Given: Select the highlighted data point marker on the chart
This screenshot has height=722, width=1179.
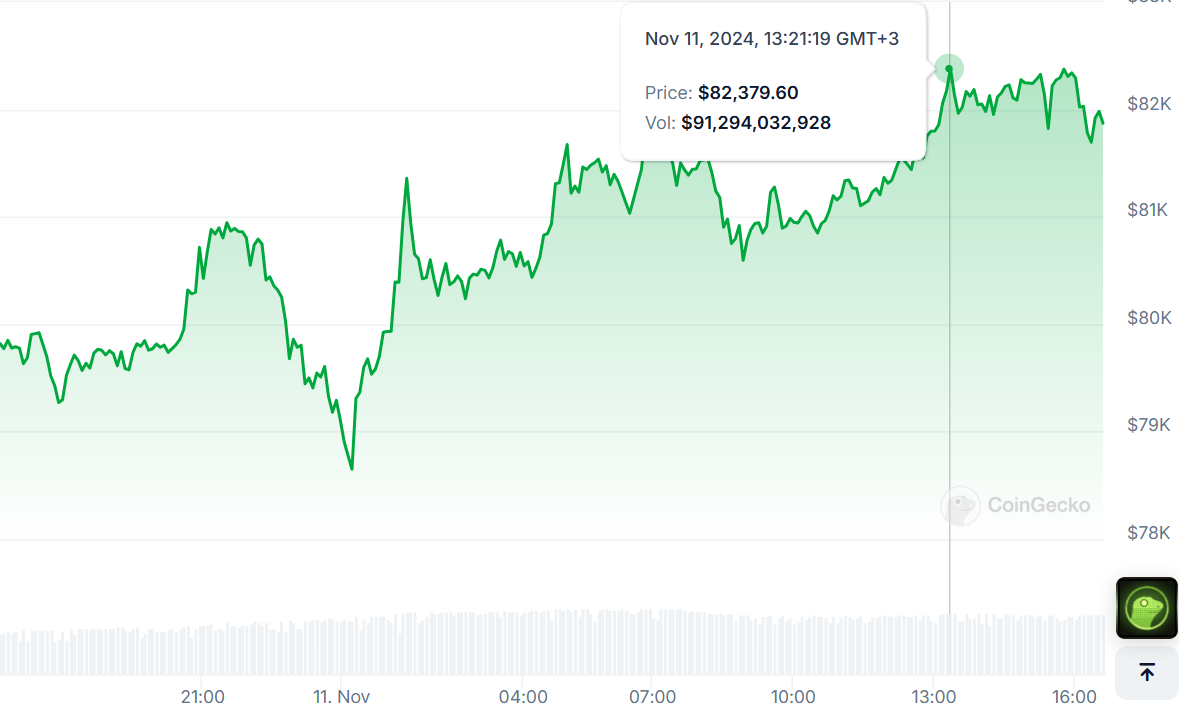Looking at the screenshot, I should click(x=948, y=68).
